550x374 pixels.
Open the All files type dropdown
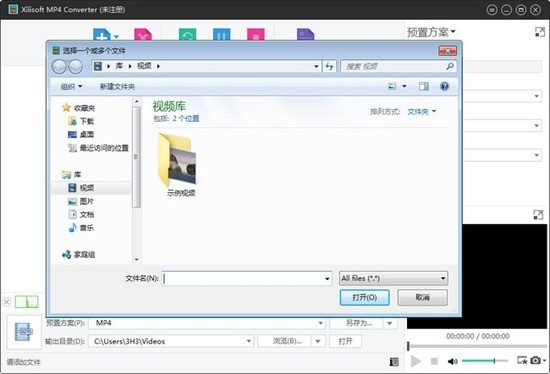393,278
